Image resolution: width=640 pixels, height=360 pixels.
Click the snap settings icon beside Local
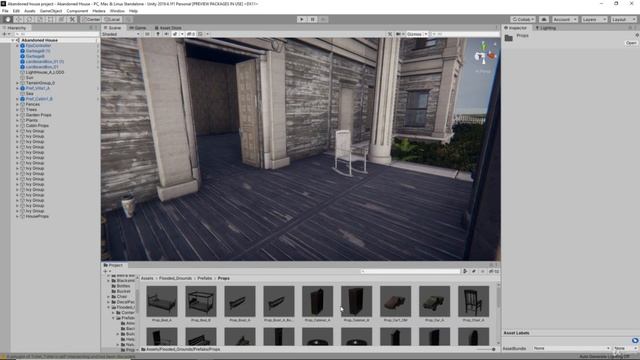tap(129, 19)
